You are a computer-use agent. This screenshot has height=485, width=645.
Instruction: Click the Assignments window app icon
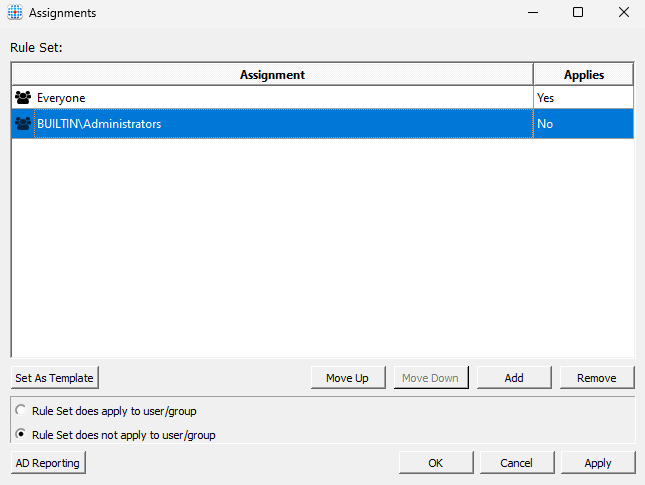click(x=15, y=13)
